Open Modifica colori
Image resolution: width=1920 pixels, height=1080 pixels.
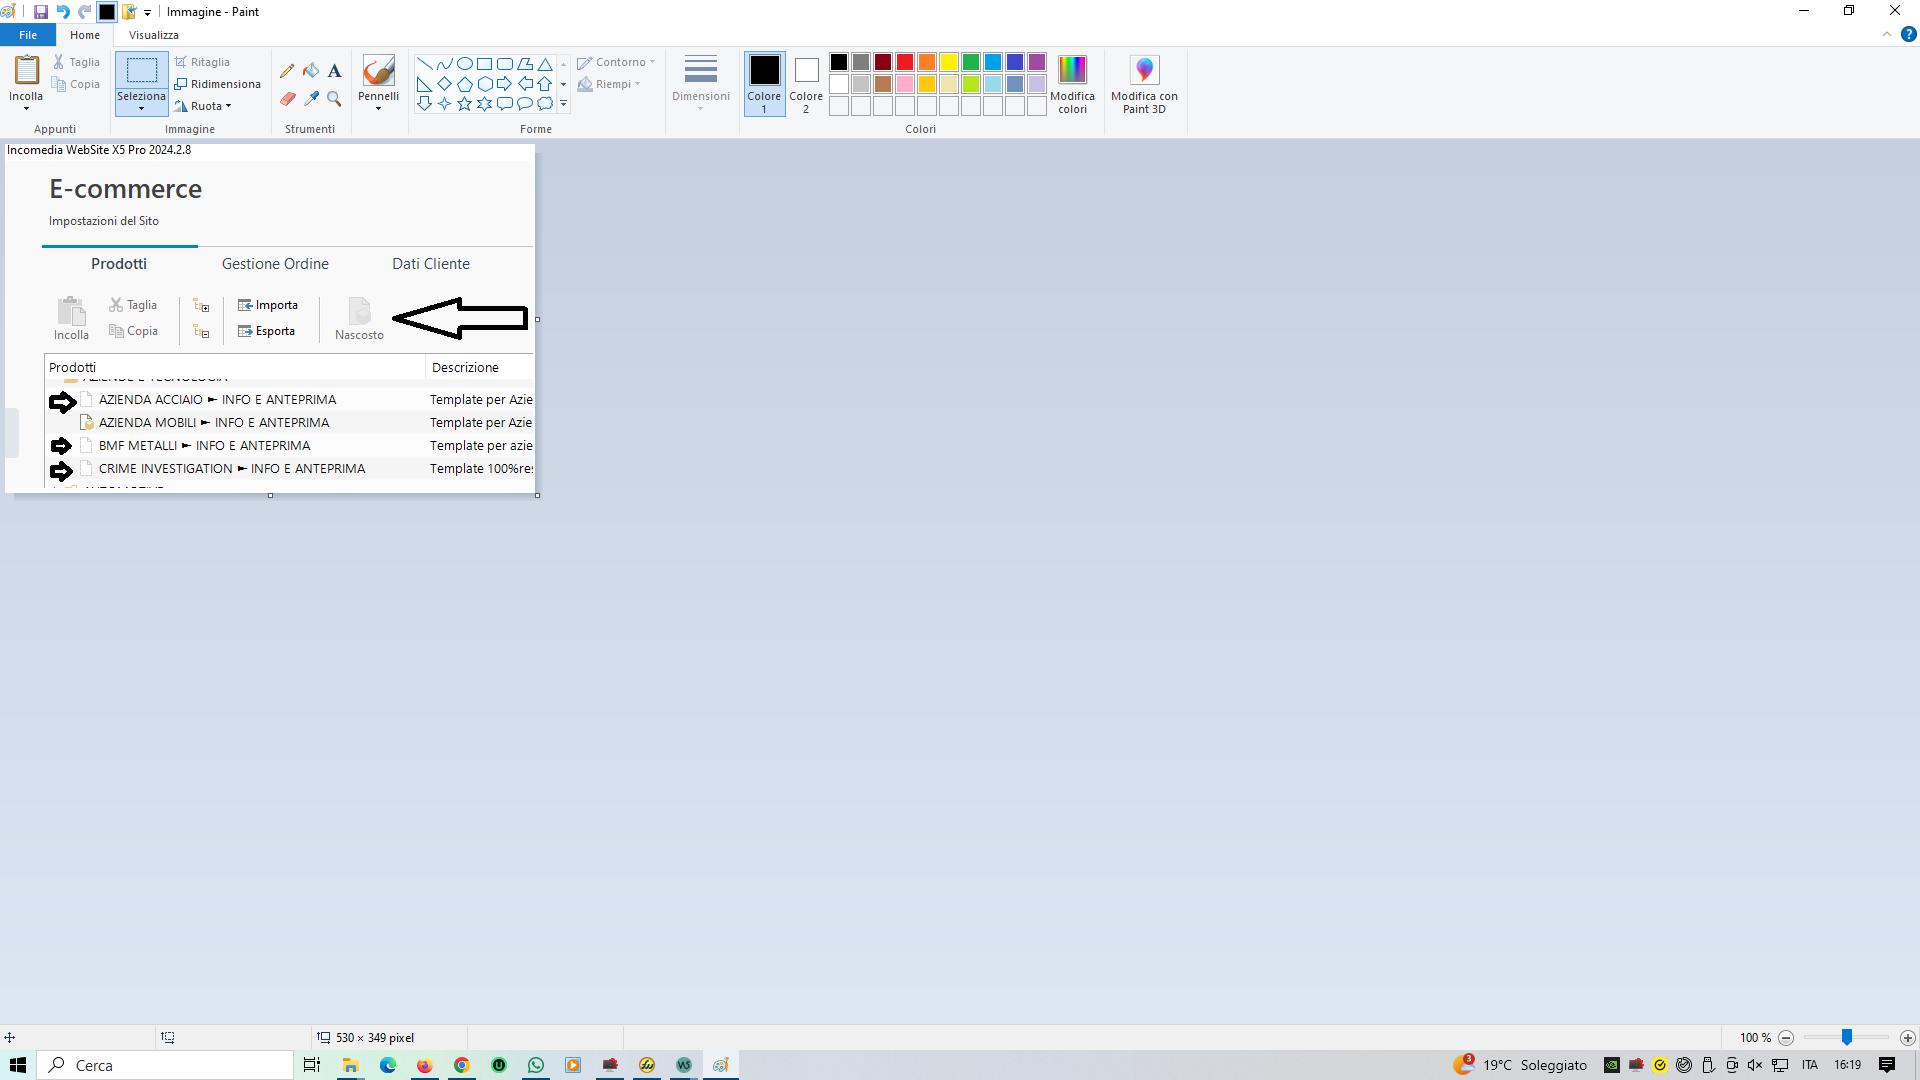[1072, 84]
